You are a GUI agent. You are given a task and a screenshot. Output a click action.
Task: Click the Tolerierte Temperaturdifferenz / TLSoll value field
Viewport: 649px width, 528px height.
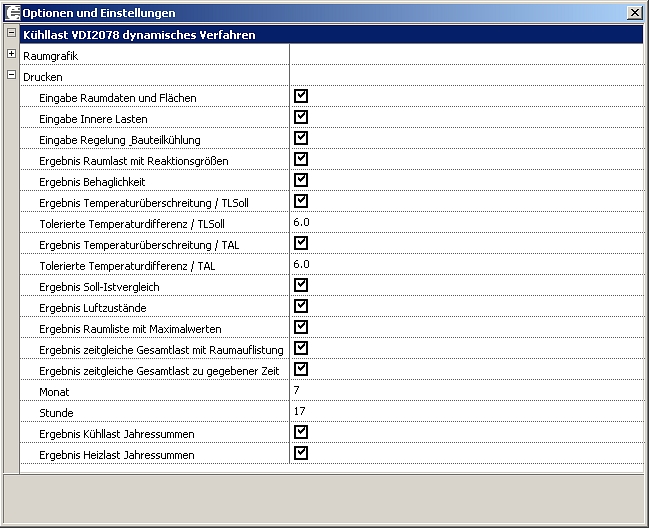point(465,223)
